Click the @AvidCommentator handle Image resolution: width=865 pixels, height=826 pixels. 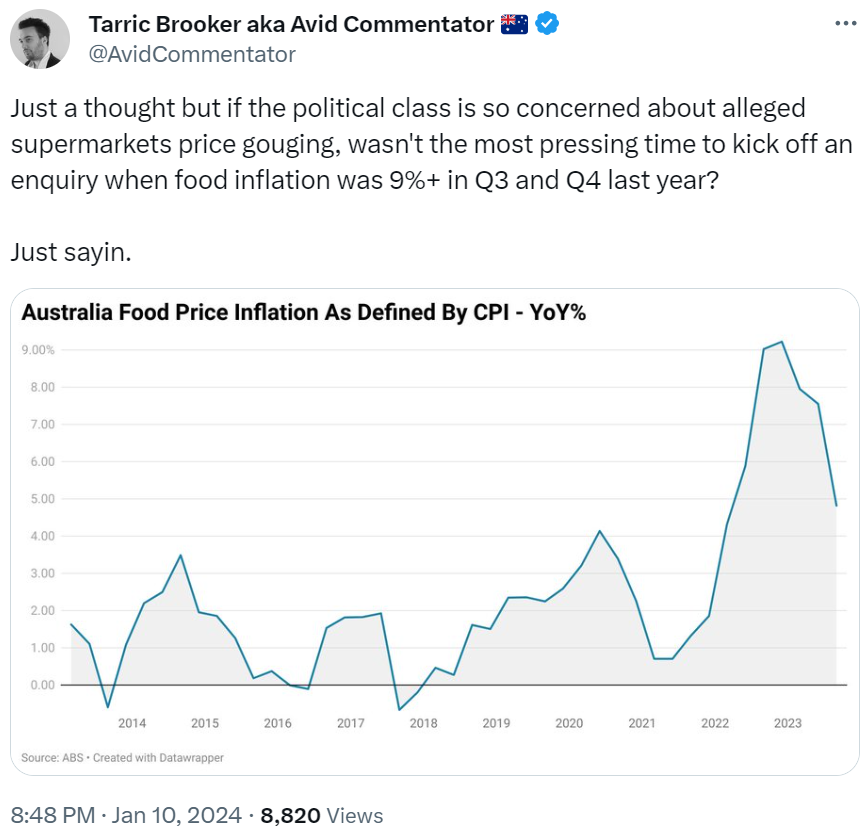(x=192, y=54)
